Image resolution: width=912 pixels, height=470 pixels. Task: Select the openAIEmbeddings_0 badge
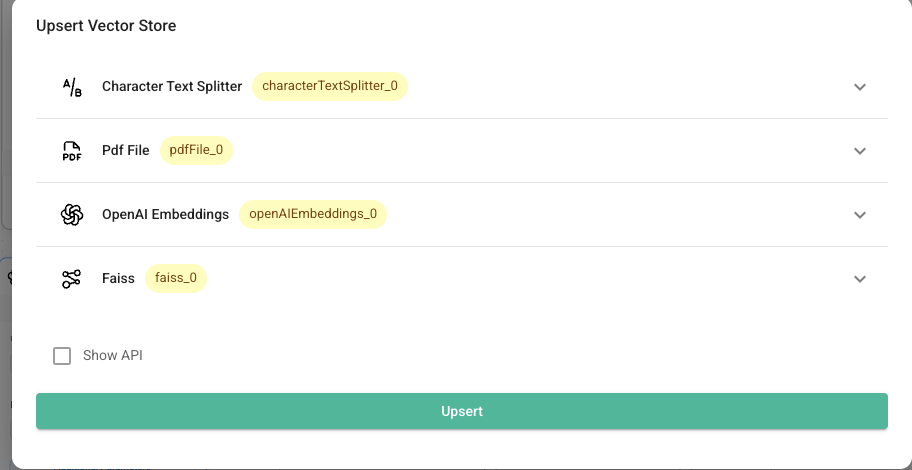313,214
